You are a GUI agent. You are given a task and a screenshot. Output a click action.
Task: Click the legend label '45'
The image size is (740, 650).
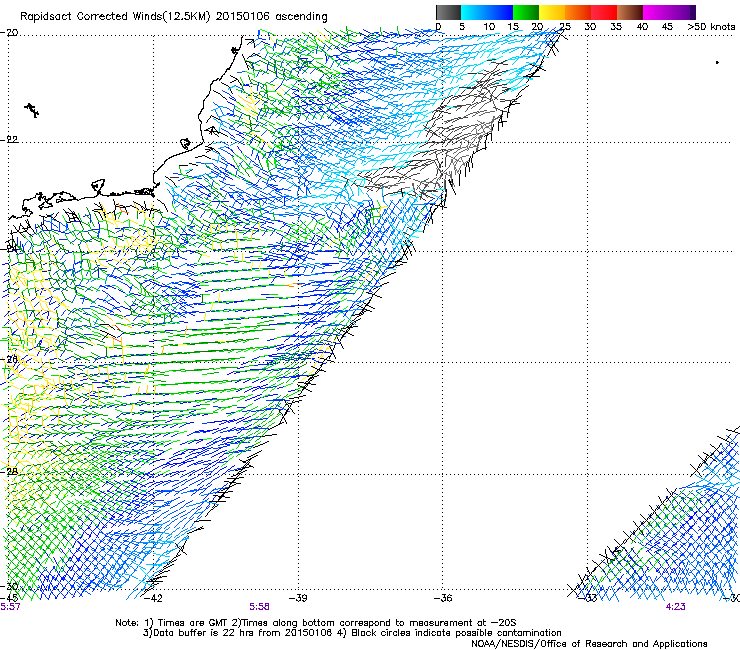[x=667, y=27]
